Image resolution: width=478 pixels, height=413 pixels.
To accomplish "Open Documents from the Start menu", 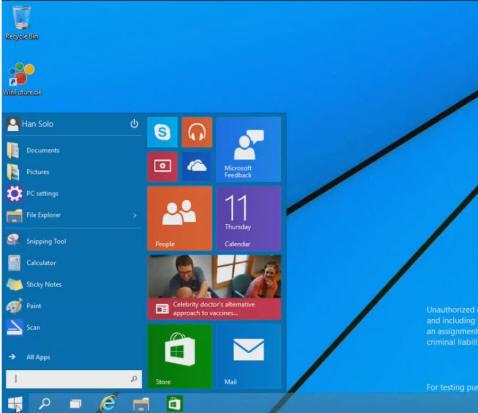I will pos(74,150).
